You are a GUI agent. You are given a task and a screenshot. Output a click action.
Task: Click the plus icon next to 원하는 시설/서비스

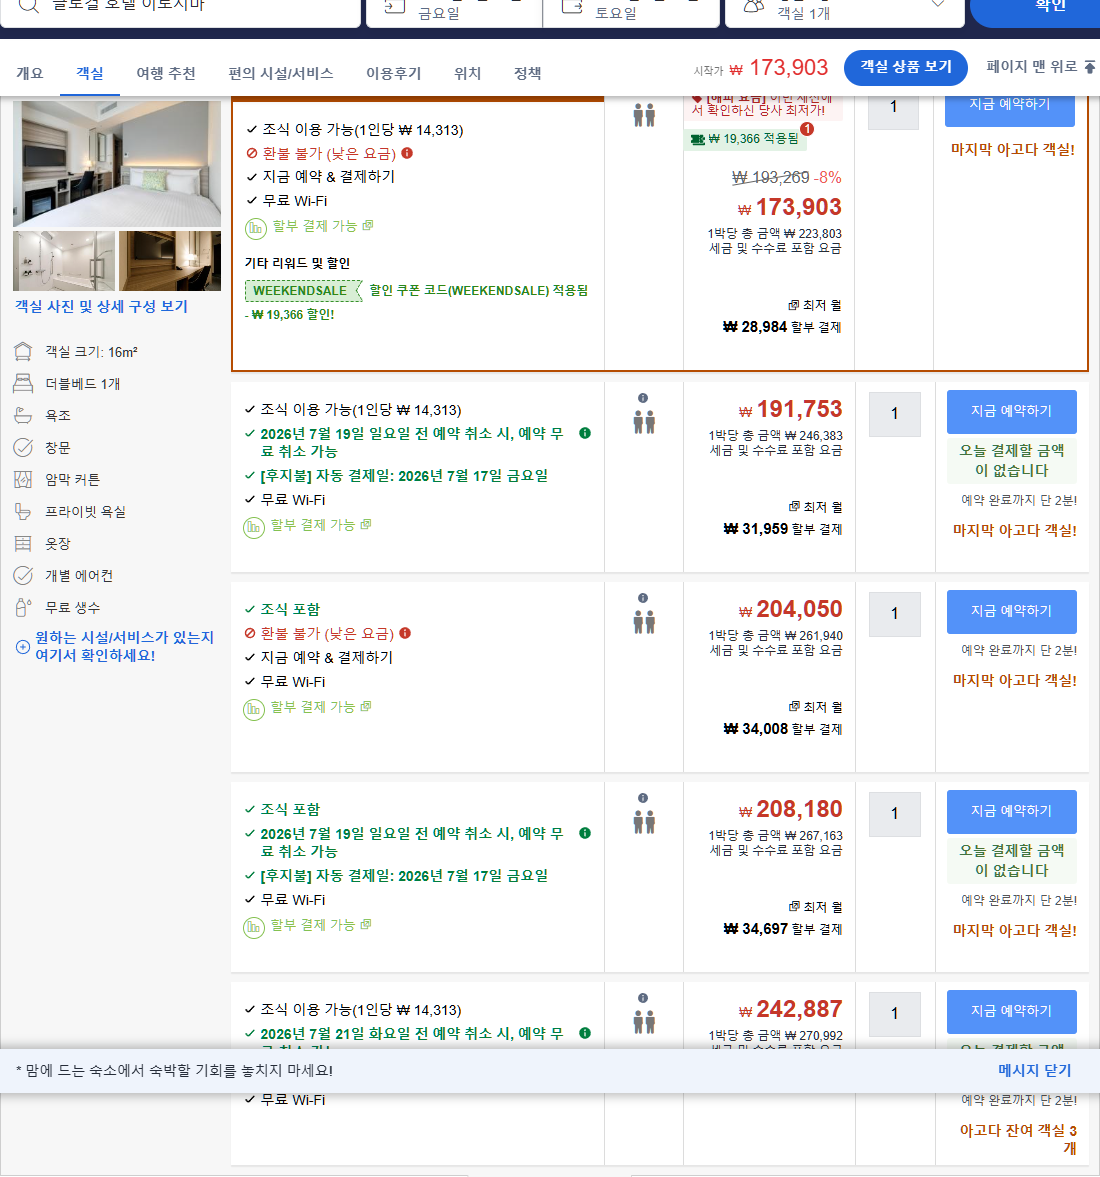[x=23, y=646]
